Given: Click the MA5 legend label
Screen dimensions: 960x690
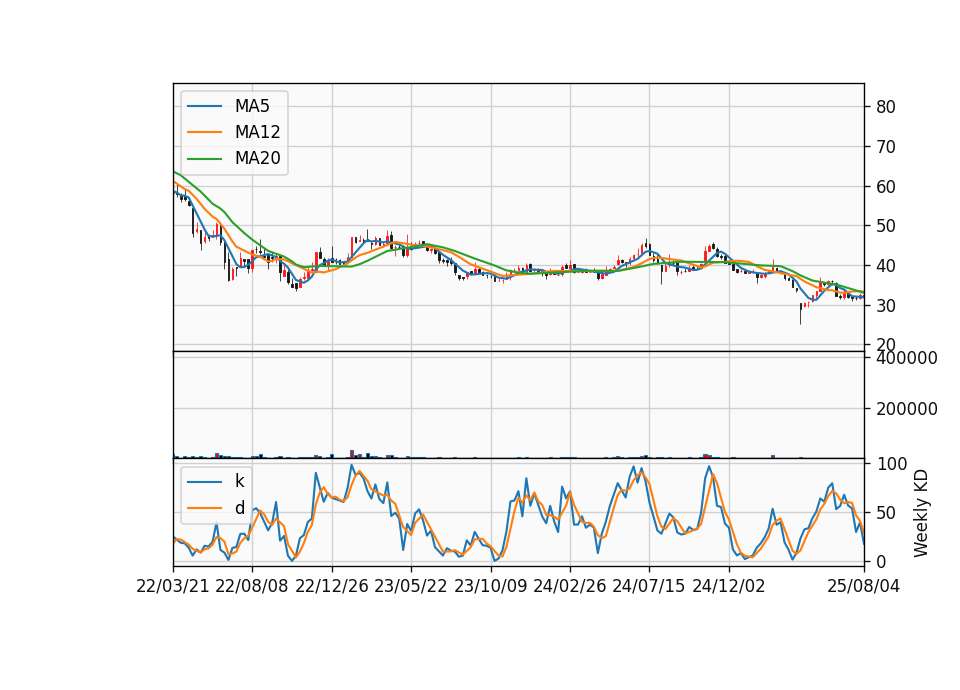Looking at the screenshot, I should 252,106.
